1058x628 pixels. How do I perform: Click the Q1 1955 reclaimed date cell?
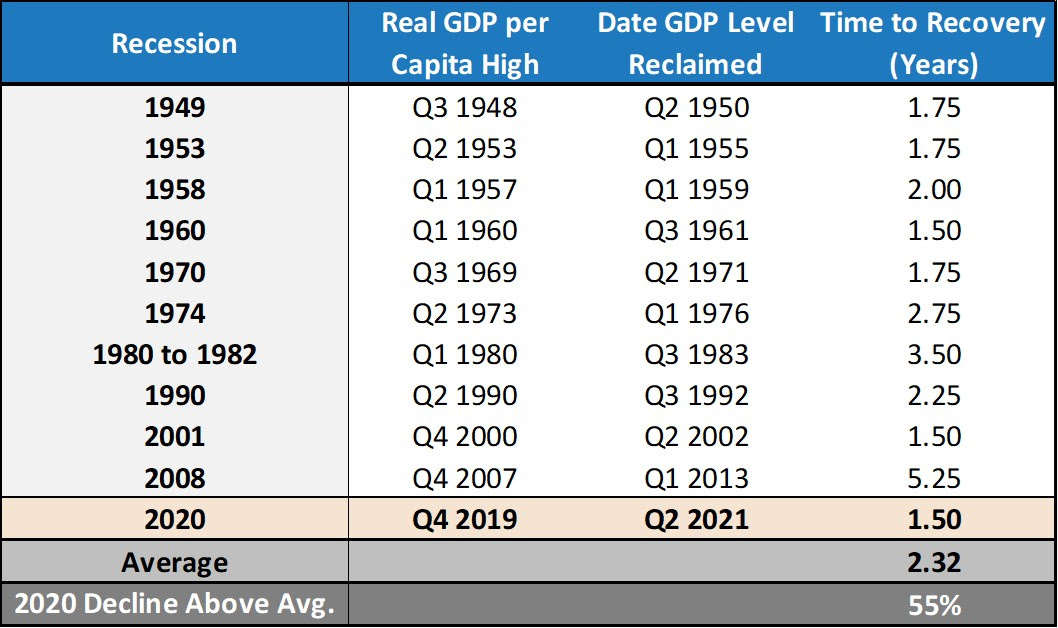pyautogui.click(x=696, y=148)
